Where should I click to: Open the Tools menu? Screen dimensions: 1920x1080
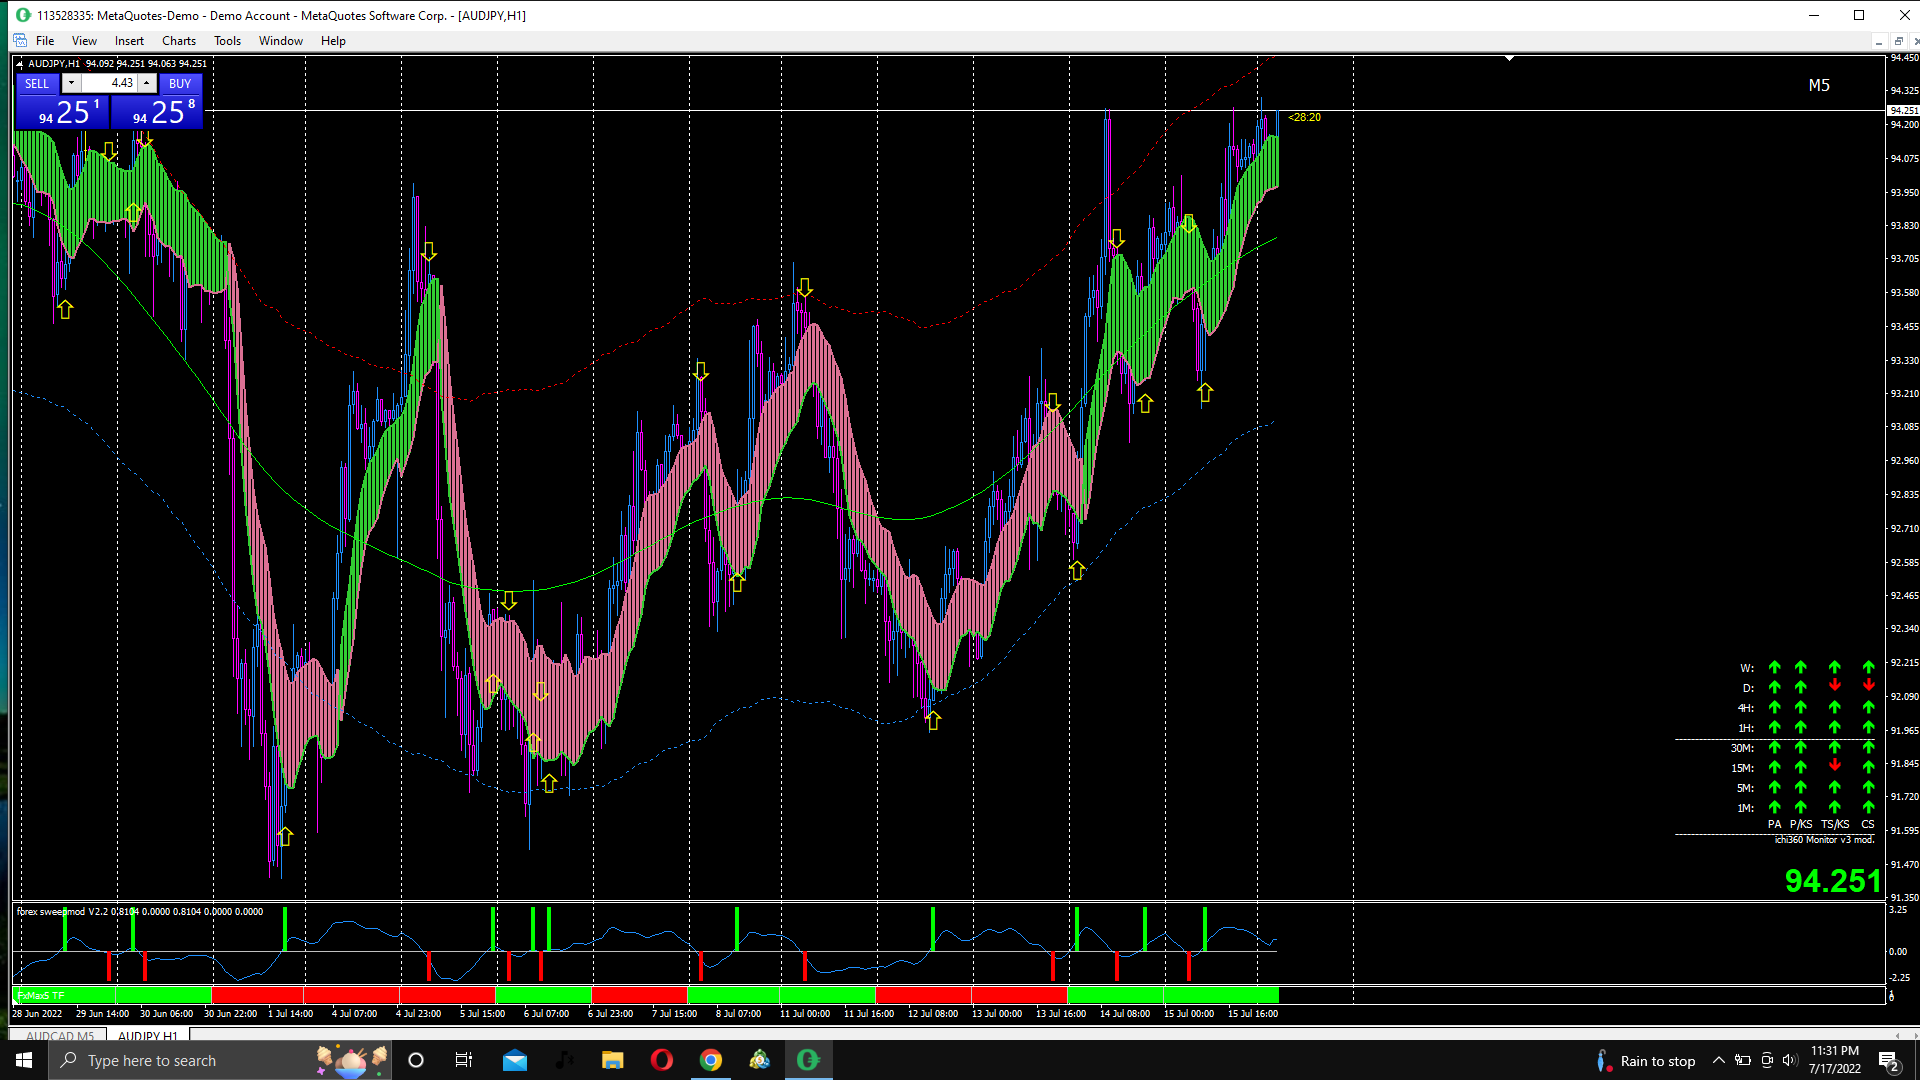tap(227, 41)
